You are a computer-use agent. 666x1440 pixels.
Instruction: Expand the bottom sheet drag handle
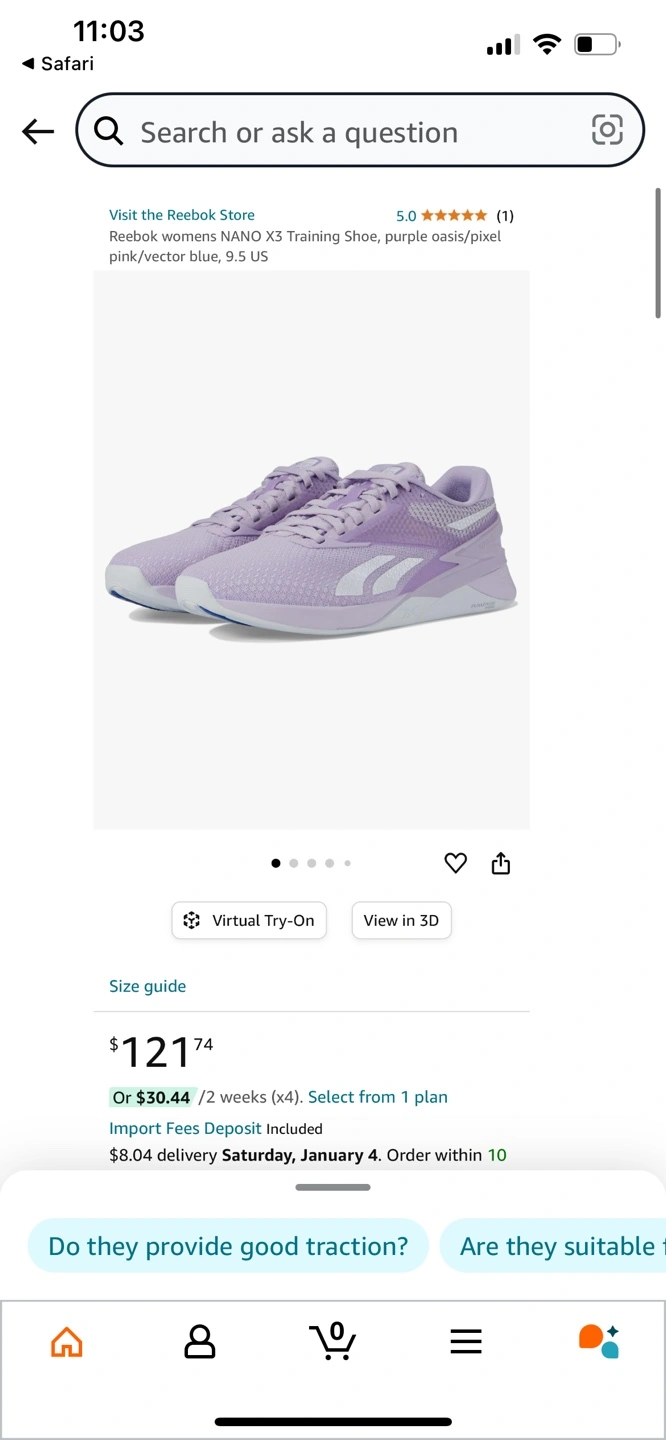333,1187
